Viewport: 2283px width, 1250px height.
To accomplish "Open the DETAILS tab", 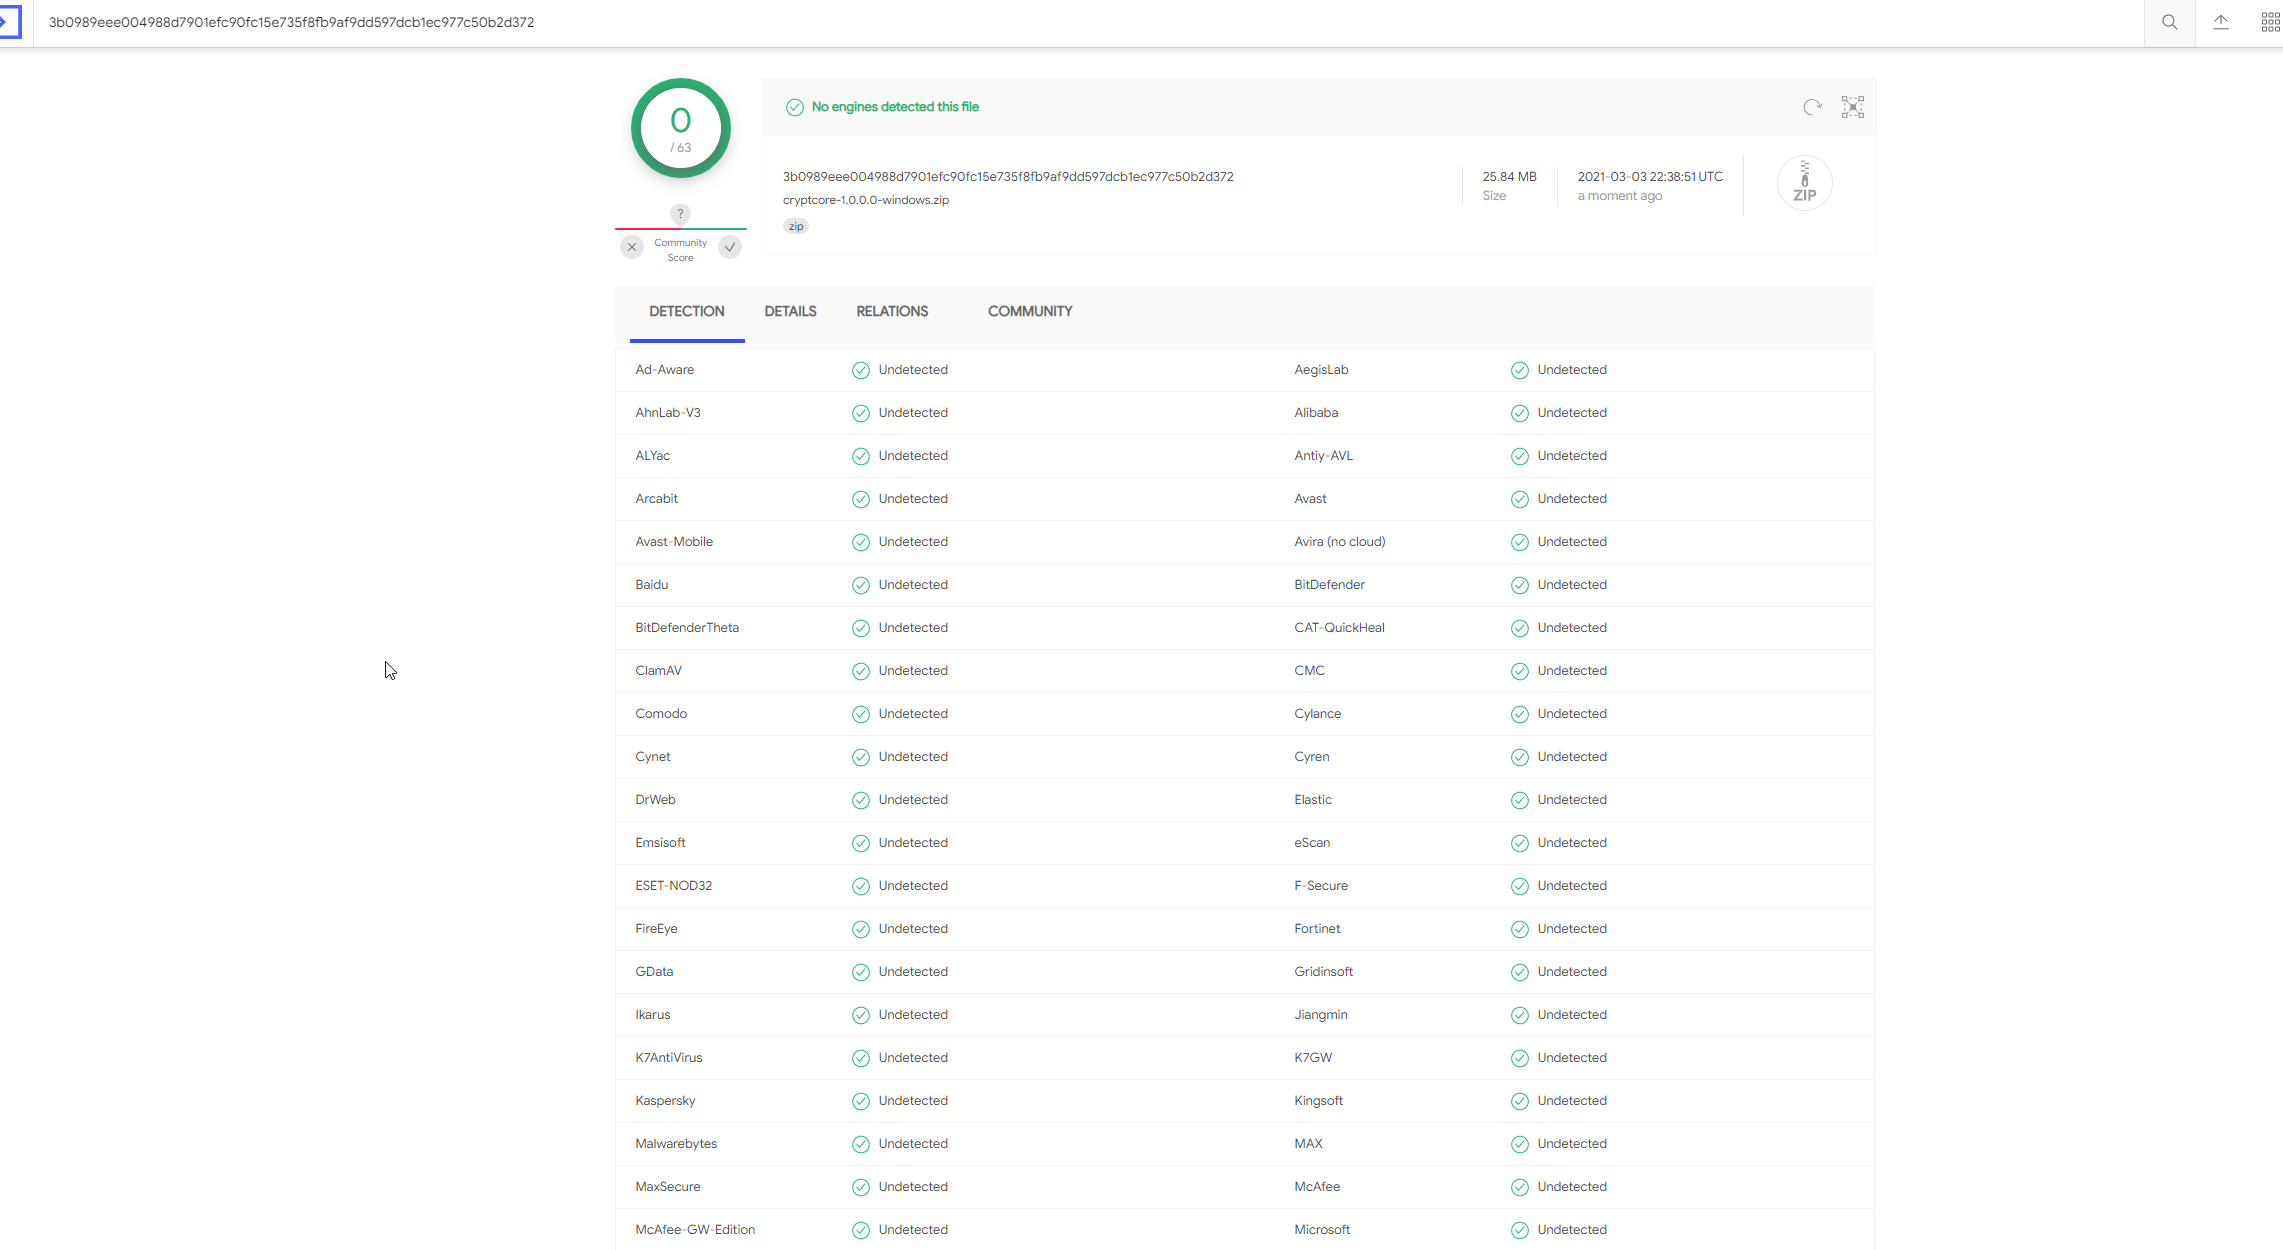I will pos(790,311).
